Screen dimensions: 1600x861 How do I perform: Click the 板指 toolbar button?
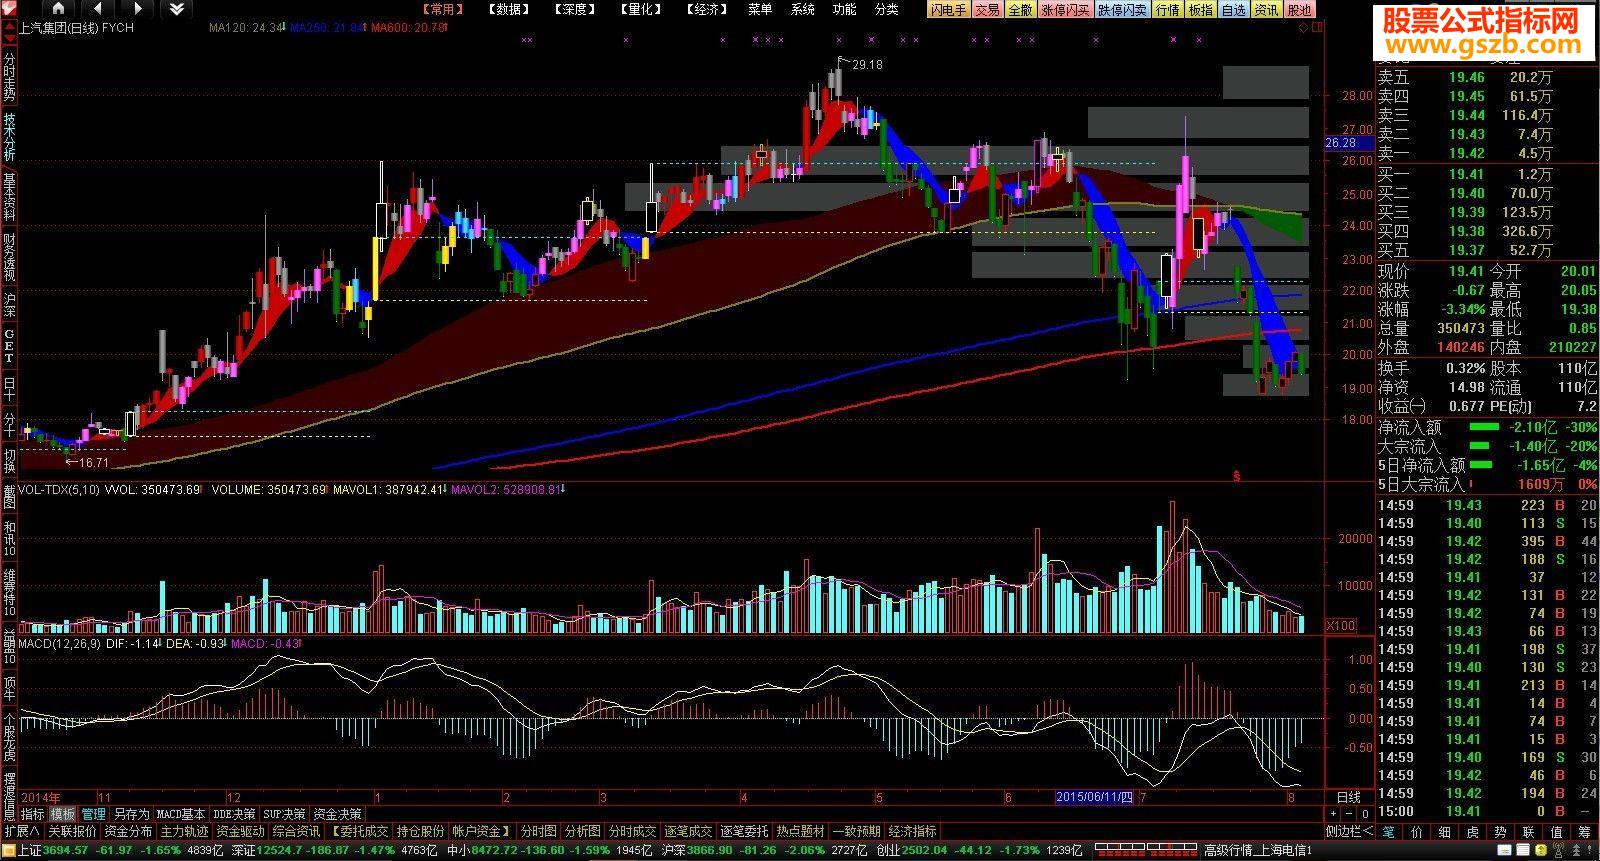click(x=1200, y=10)
